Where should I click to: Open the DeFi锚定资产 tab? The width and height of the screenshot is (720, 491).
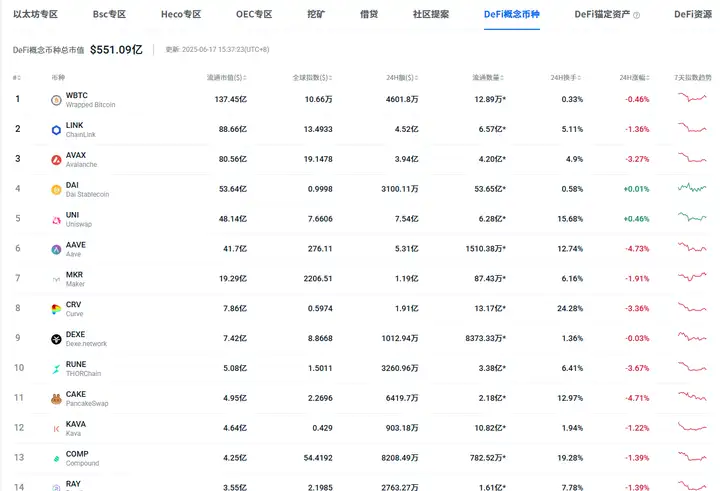pyautogui.click(x=602, y=14)
